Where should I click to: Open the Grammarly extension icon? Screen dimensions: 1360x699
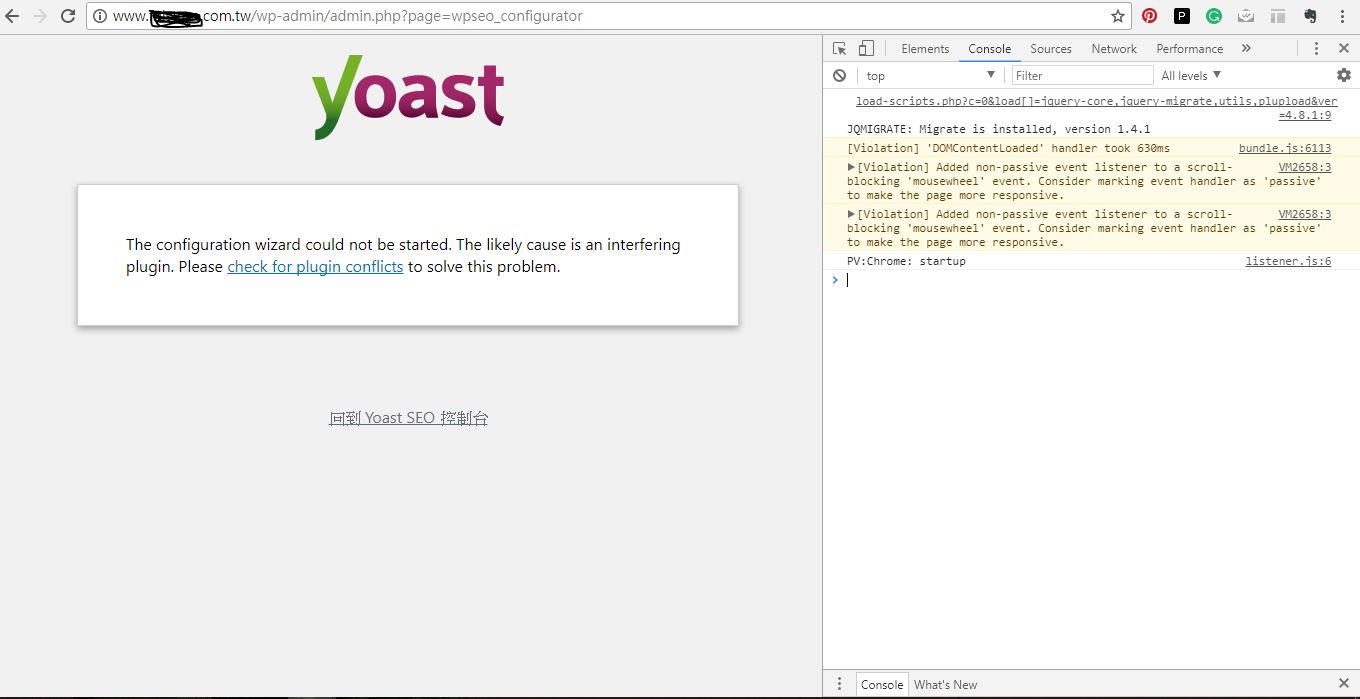coord(1214,16)
